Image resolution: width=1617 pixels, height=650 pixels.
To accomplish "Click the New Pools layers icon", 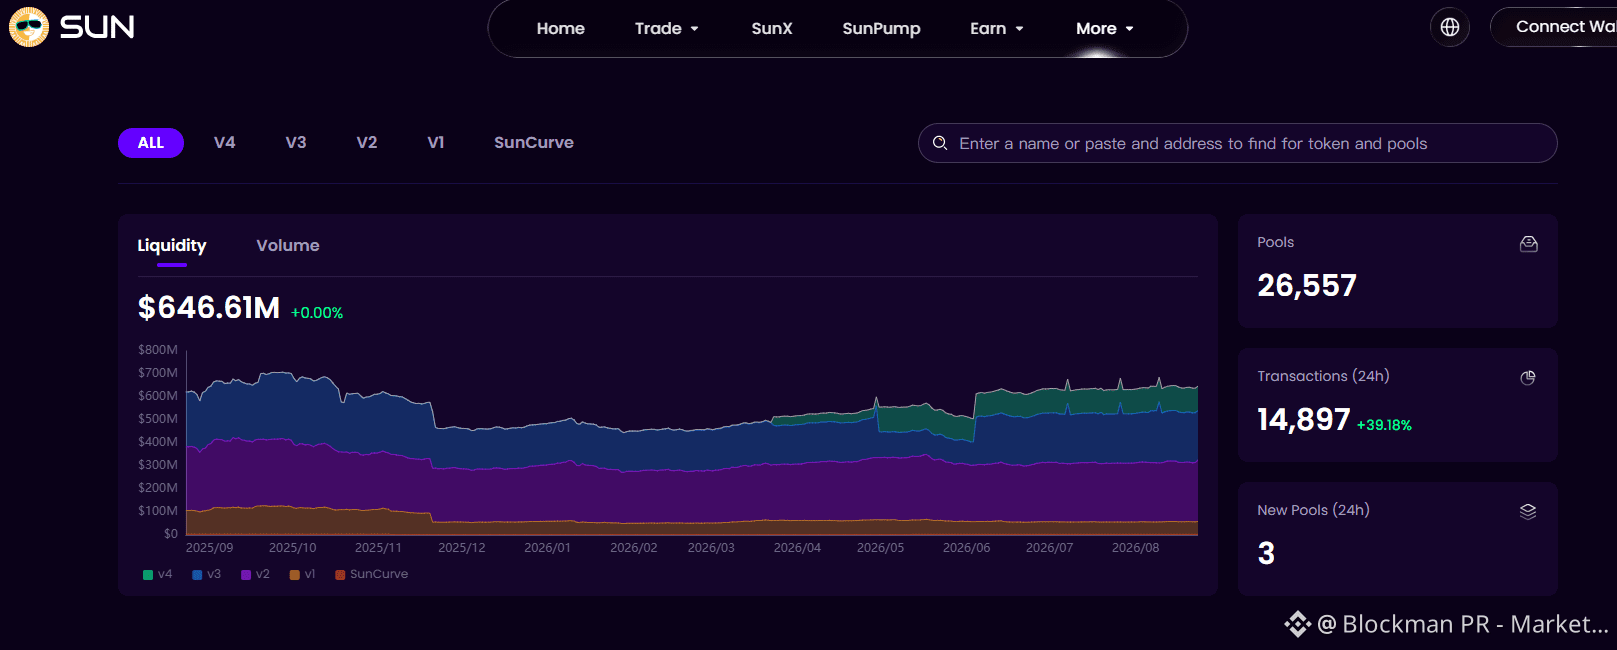I will (1528, 511).
